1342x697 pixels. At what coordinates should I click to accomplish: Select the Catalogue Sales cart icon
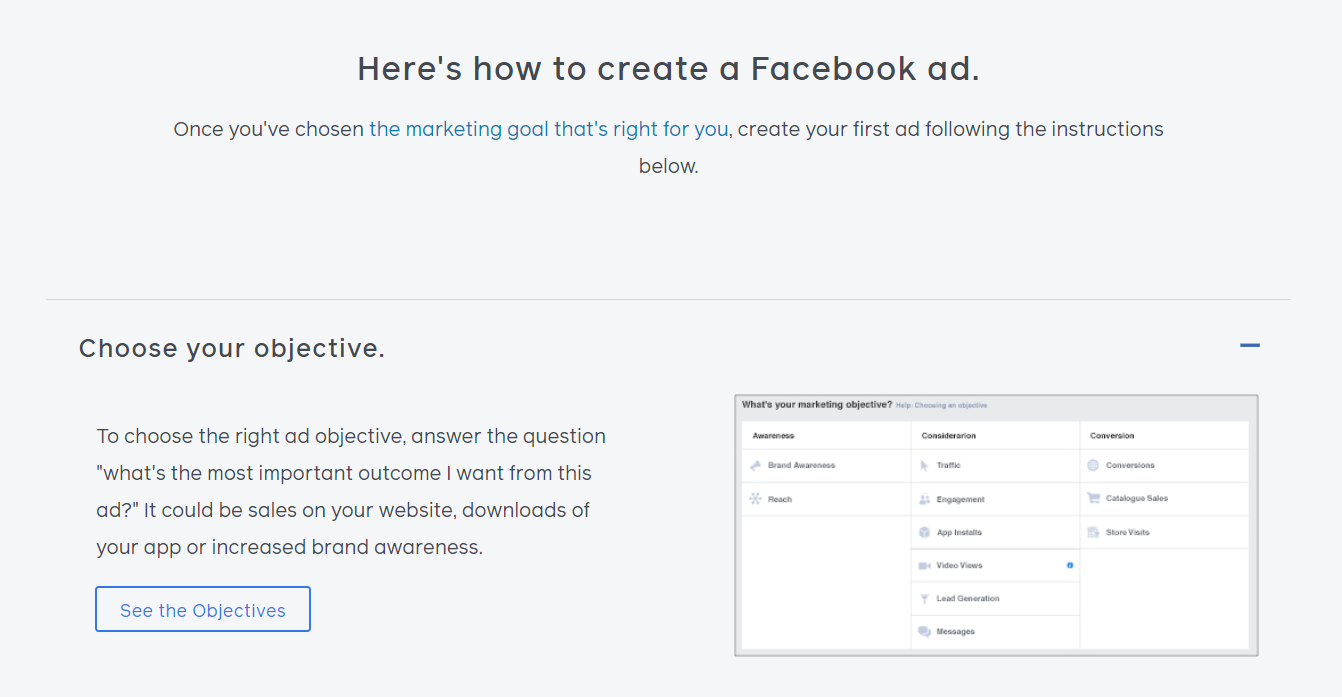point(1093,498)
